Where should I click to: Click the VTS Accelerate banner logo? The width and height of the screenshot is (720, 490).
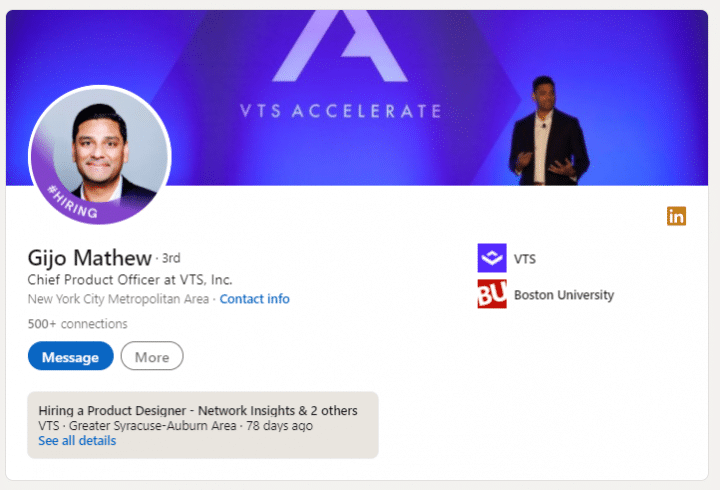click(x=340, y=64)
